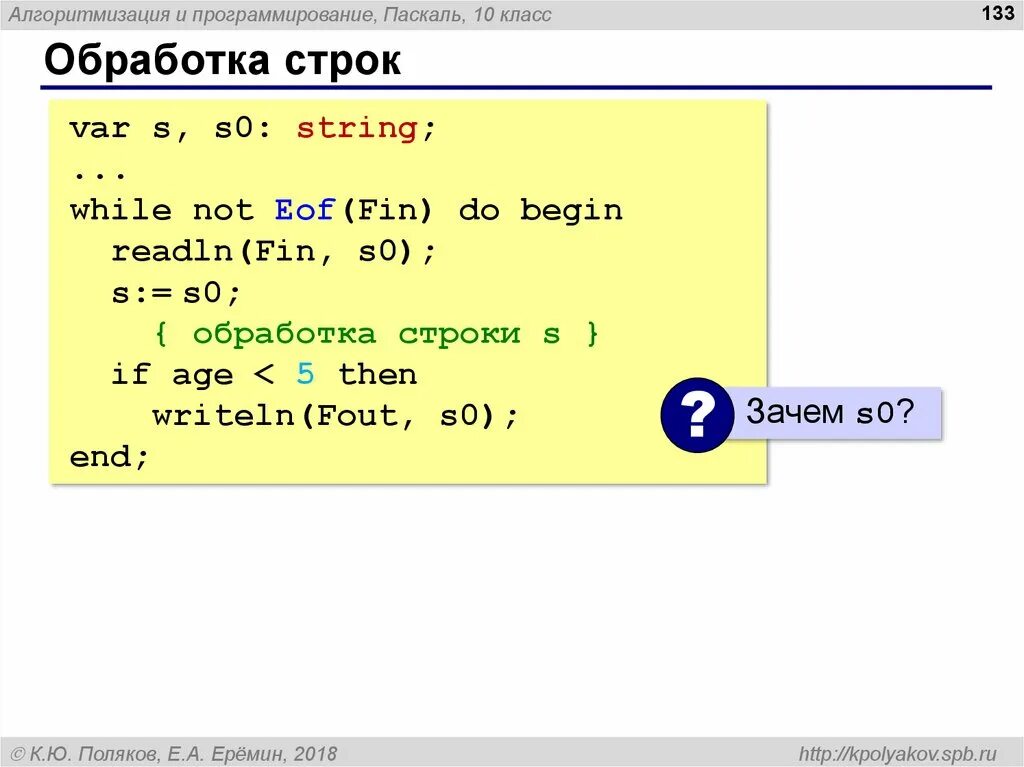Click the line 'while not Eof(Fin) do begin'
The image size is (1024, 767).
click(x=346, y=210)
